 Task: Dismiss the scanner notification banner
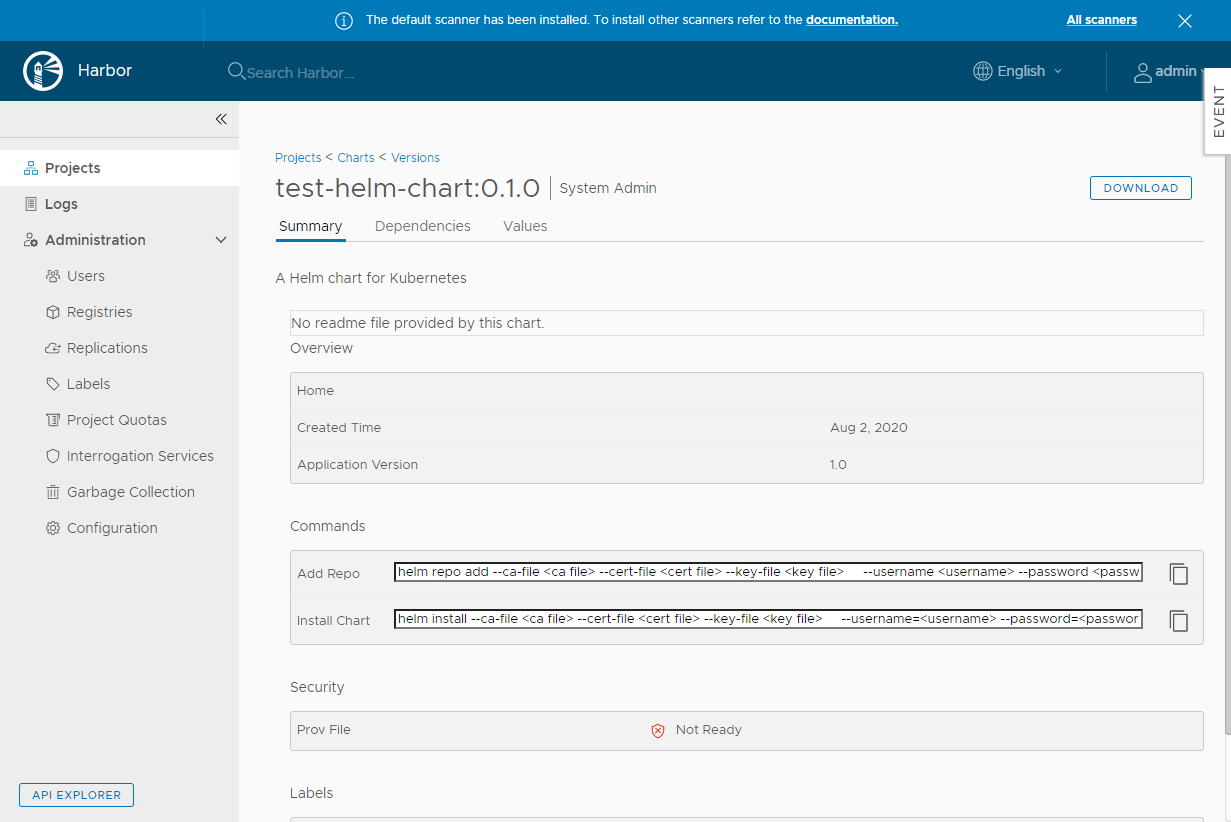coord(1185,20)
